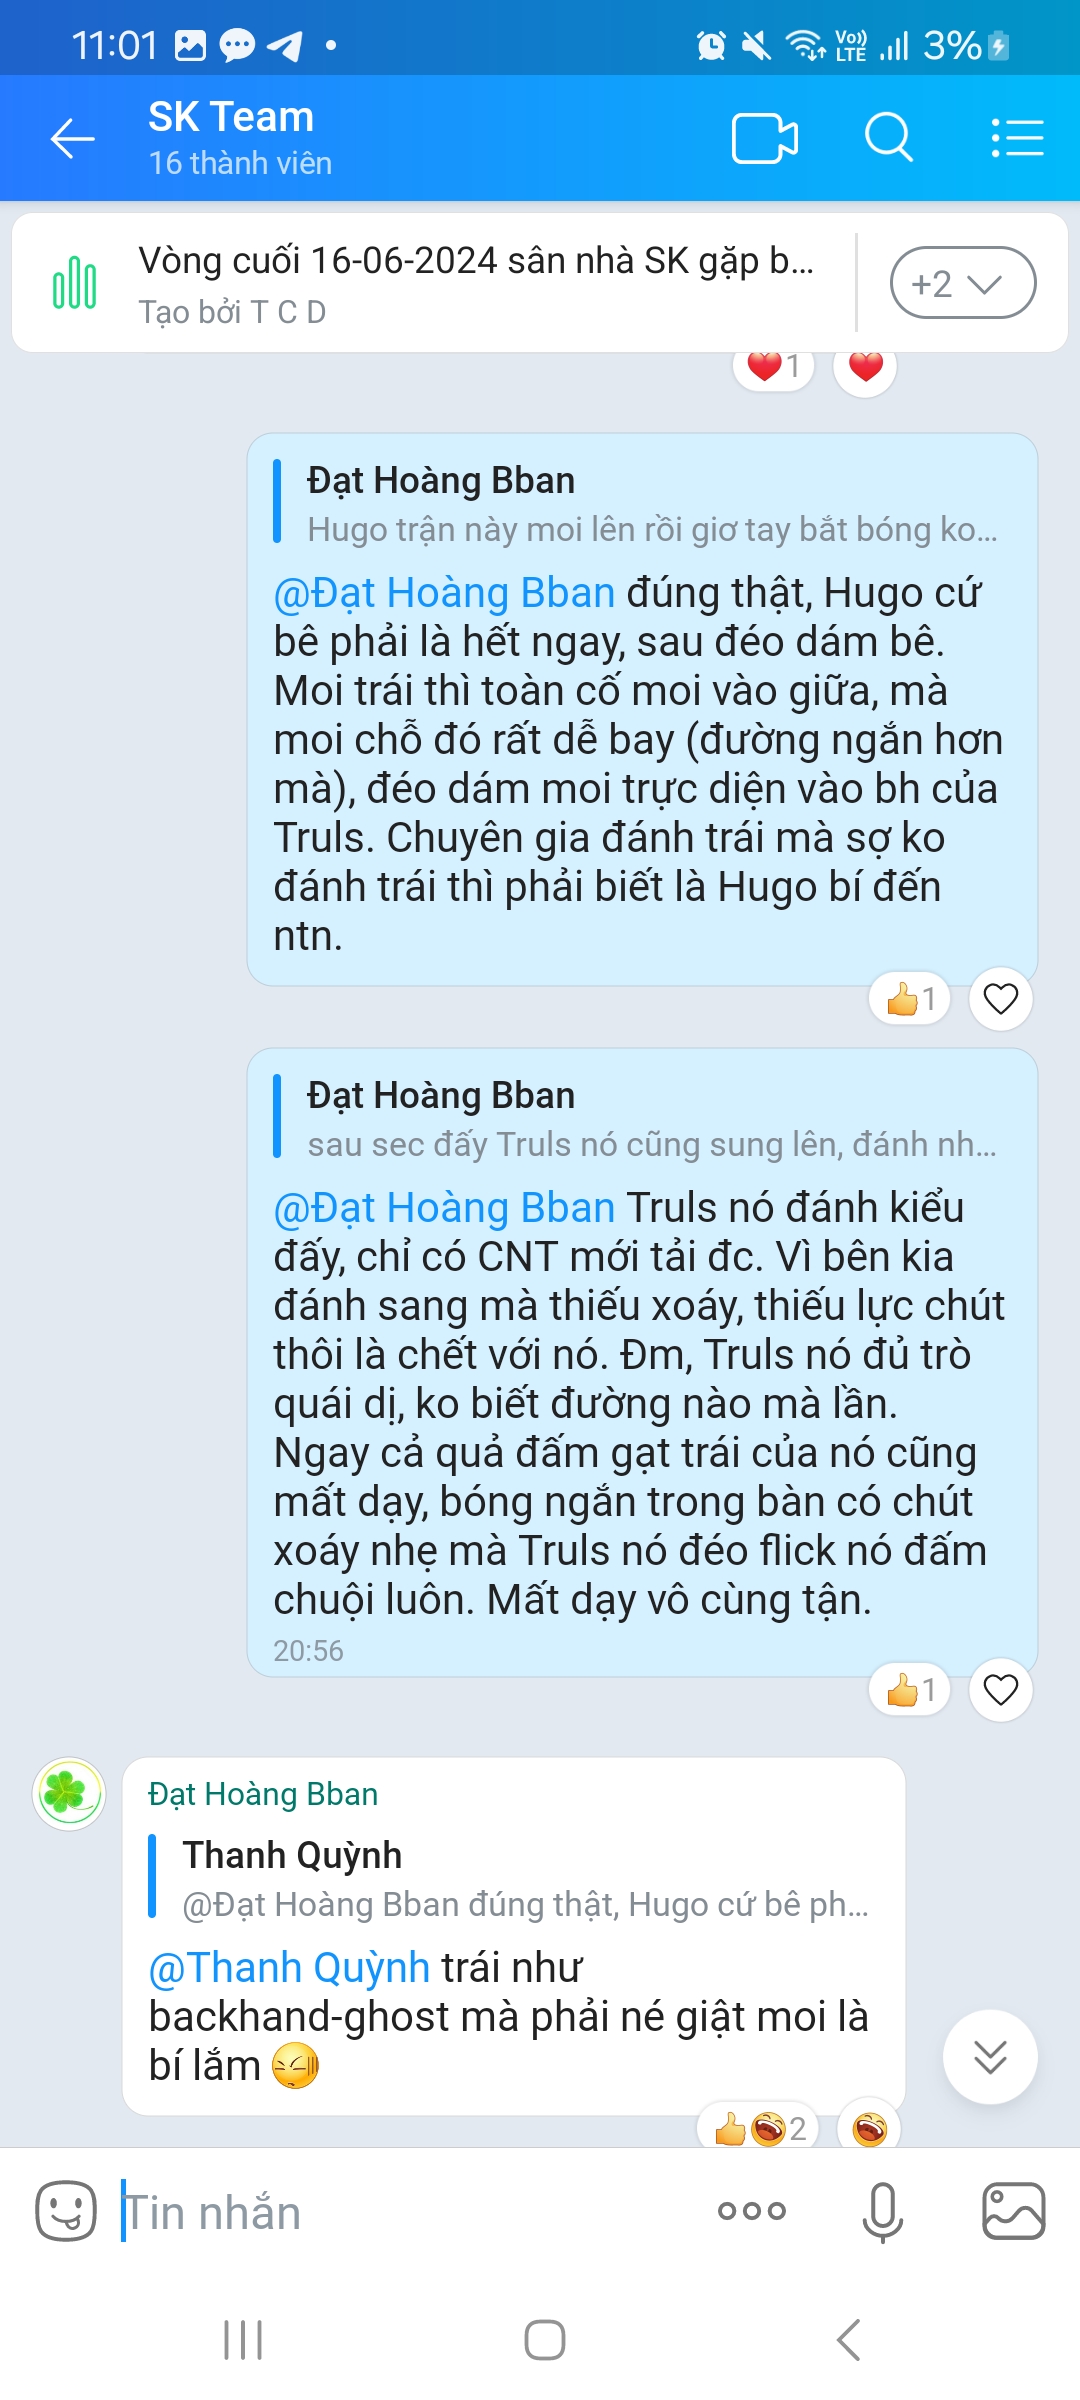This screenshot has height=2400, width=1080.
Task: Open the image gallery picker
Action: pyautogui.click(x=1014, y=2211)
